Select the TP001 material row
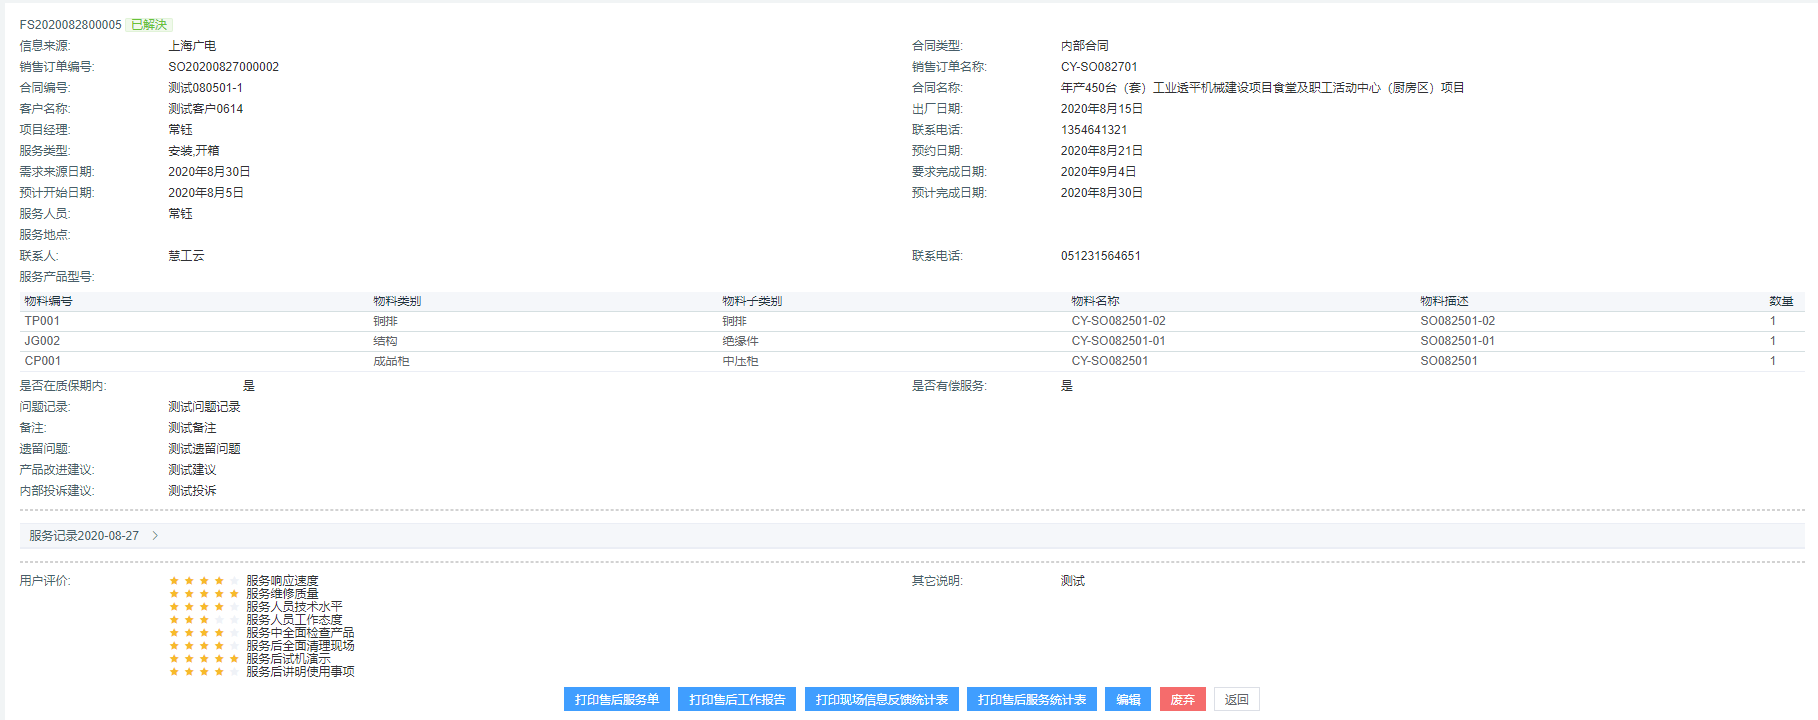The width and height of the screenshot is (1818, 720). (x=42, y=321)
